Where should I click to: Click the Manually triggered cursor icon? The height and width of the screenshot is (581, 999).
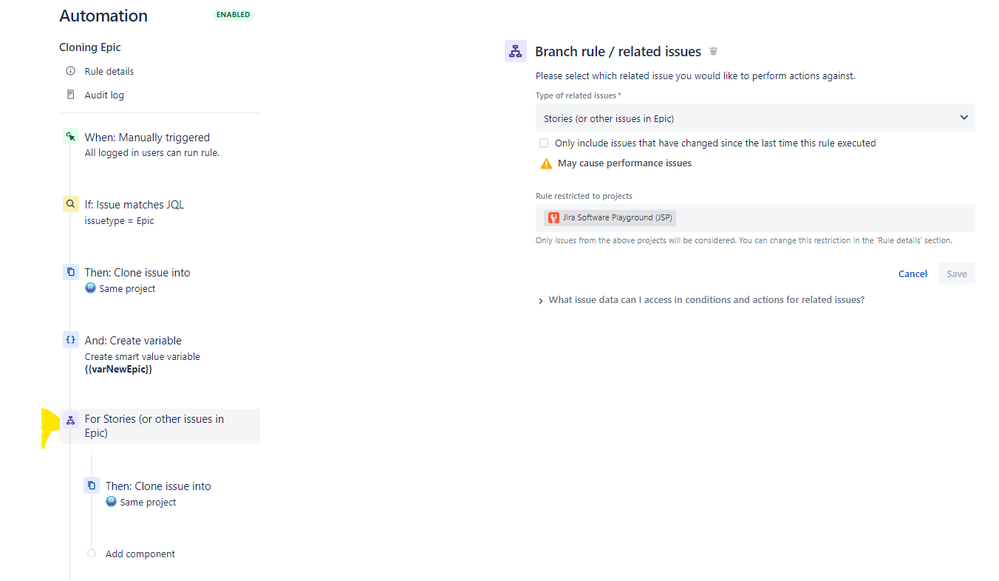click(x=71, y=136)
